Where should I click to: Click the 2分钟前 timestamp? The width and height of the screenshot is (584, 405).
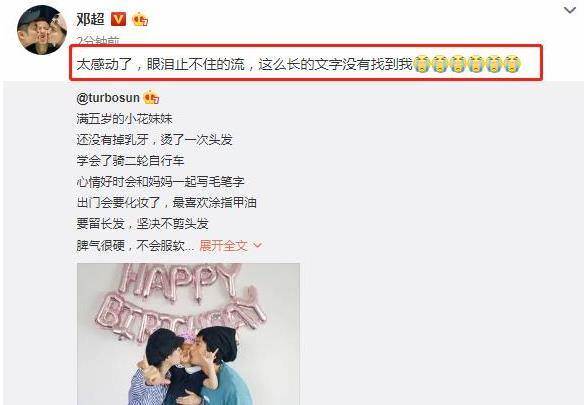(98, 40)
